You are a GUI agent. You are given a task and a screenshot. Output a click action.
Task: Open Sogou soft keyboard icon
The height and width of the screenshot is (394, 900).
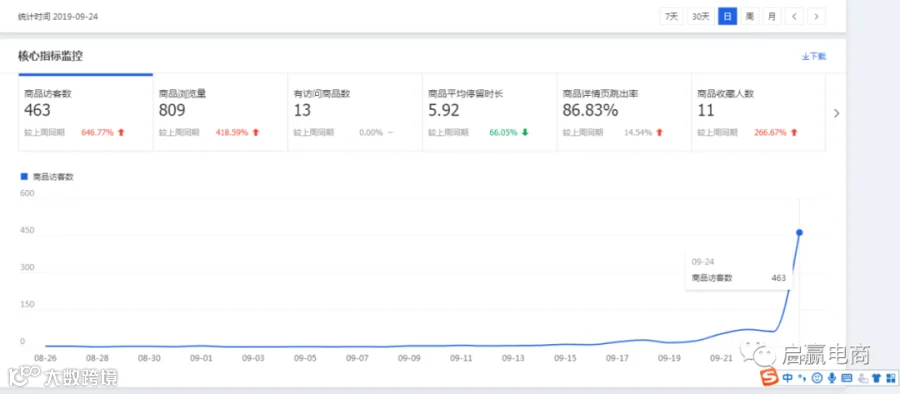(x=847, y=378)
